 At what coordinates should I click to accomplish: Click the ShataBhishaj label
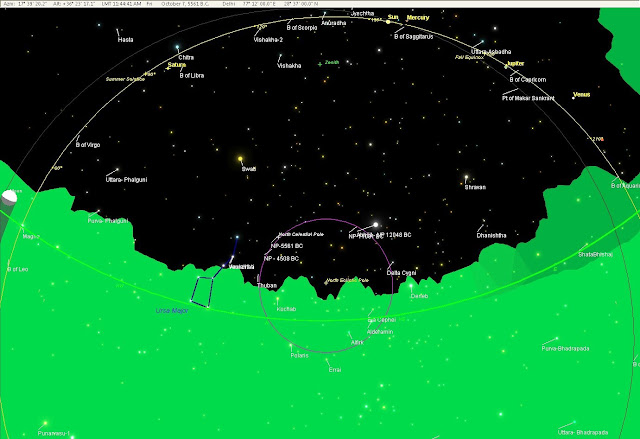coord(596,255)
